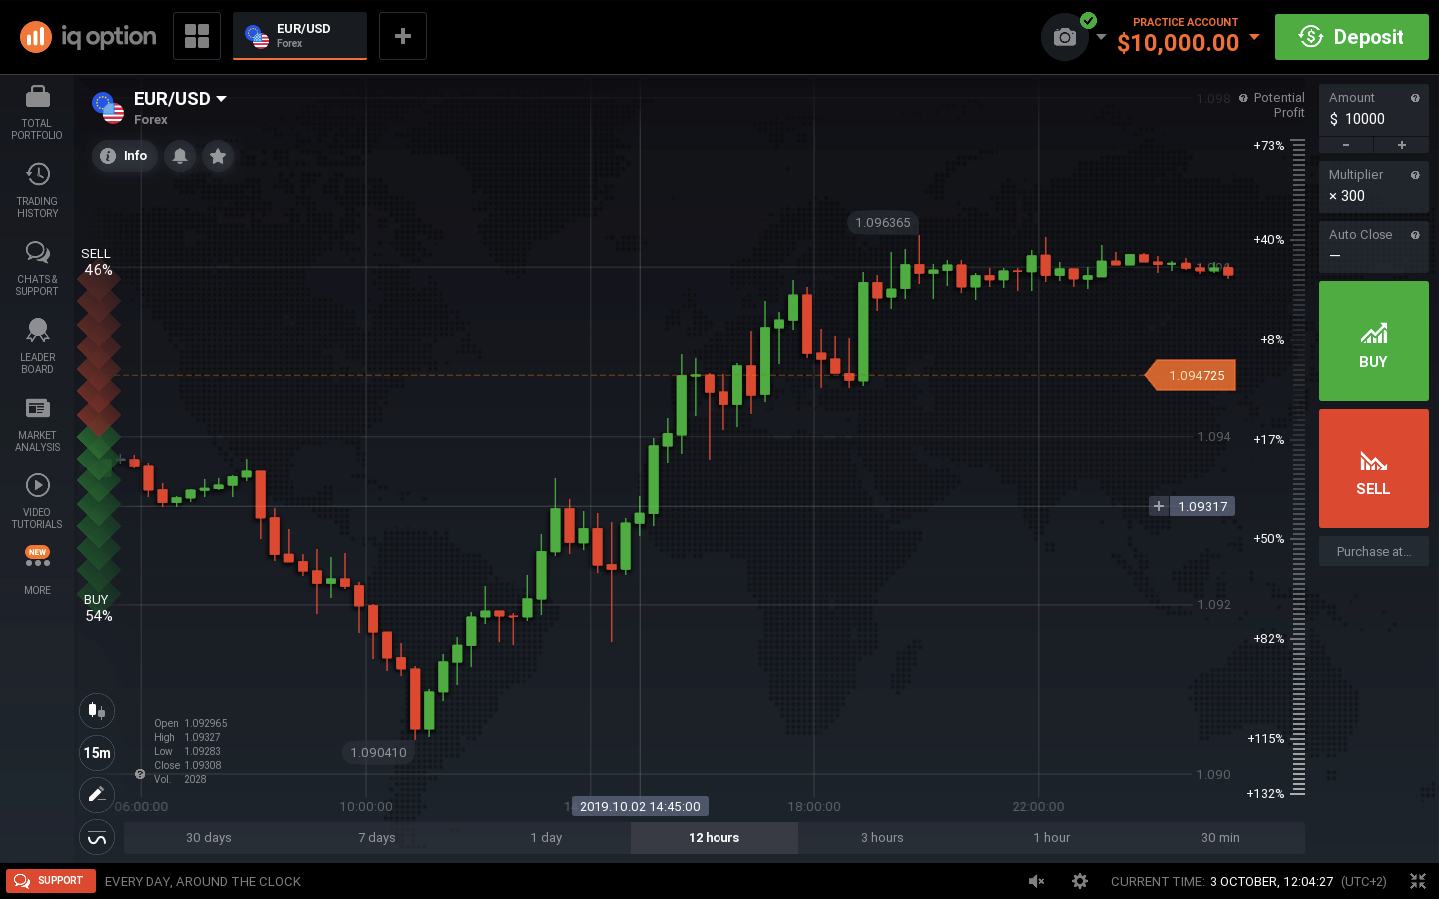Open Purchase at pending order
Image resolution: width=1439 pixels, height=899 pixels.
pos(1374,551)
